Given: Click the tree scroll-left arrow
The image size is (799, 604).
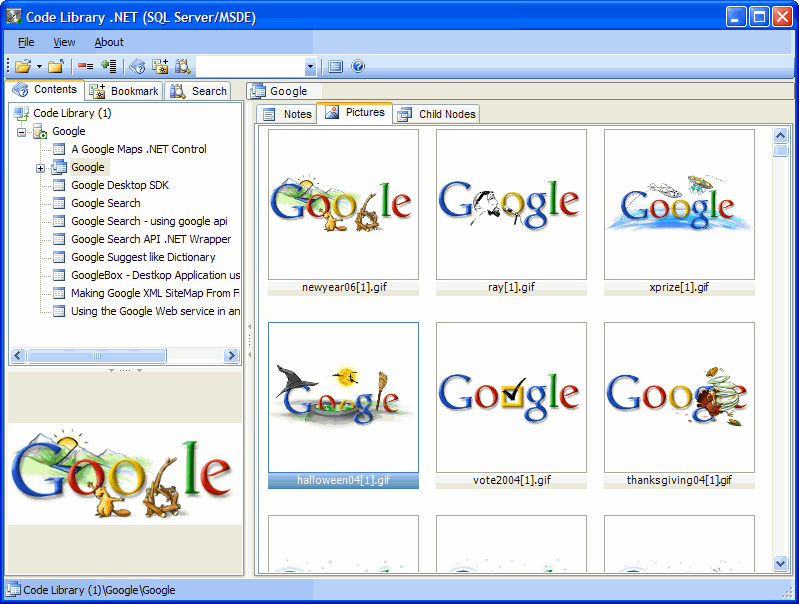Looking at the screenshot, I should (18, 355).
